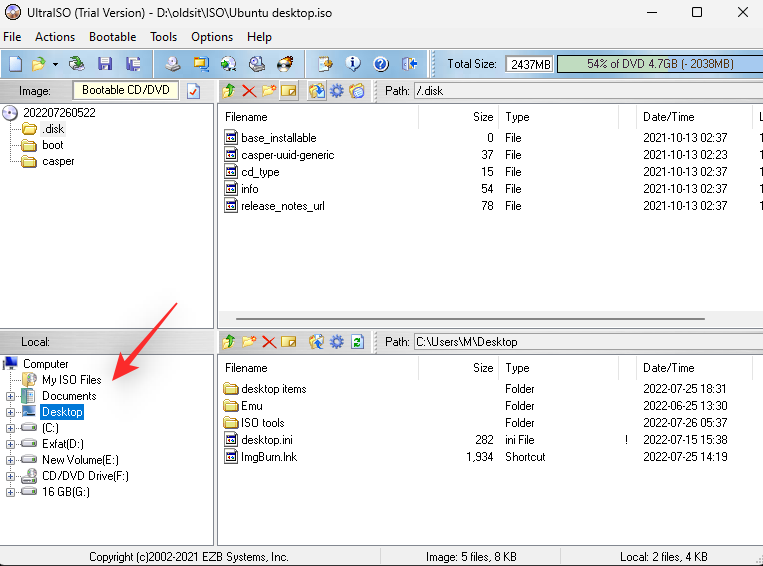Refresh the local file list
Viewport: 763px width, 566px height.
pos(357,342)
